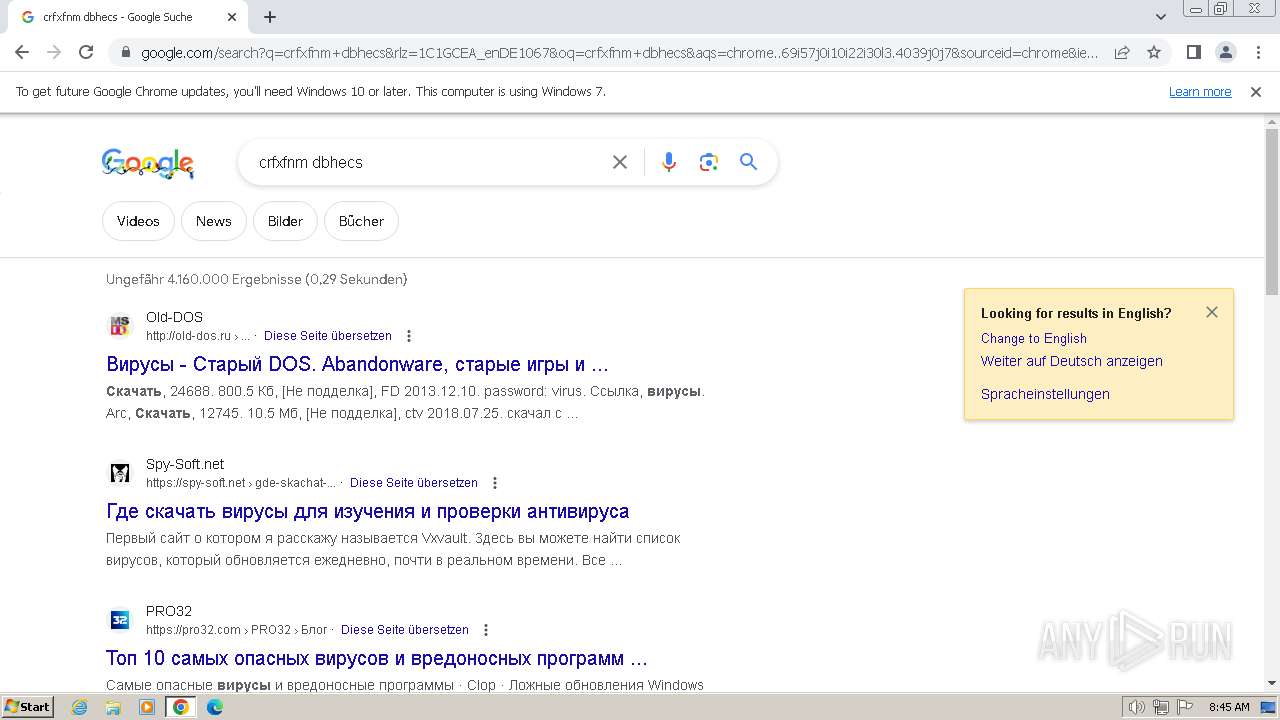The image size is (1280, 720).
Task: Select the Old-DOS site name text
Action: click(x=174, y=317)
